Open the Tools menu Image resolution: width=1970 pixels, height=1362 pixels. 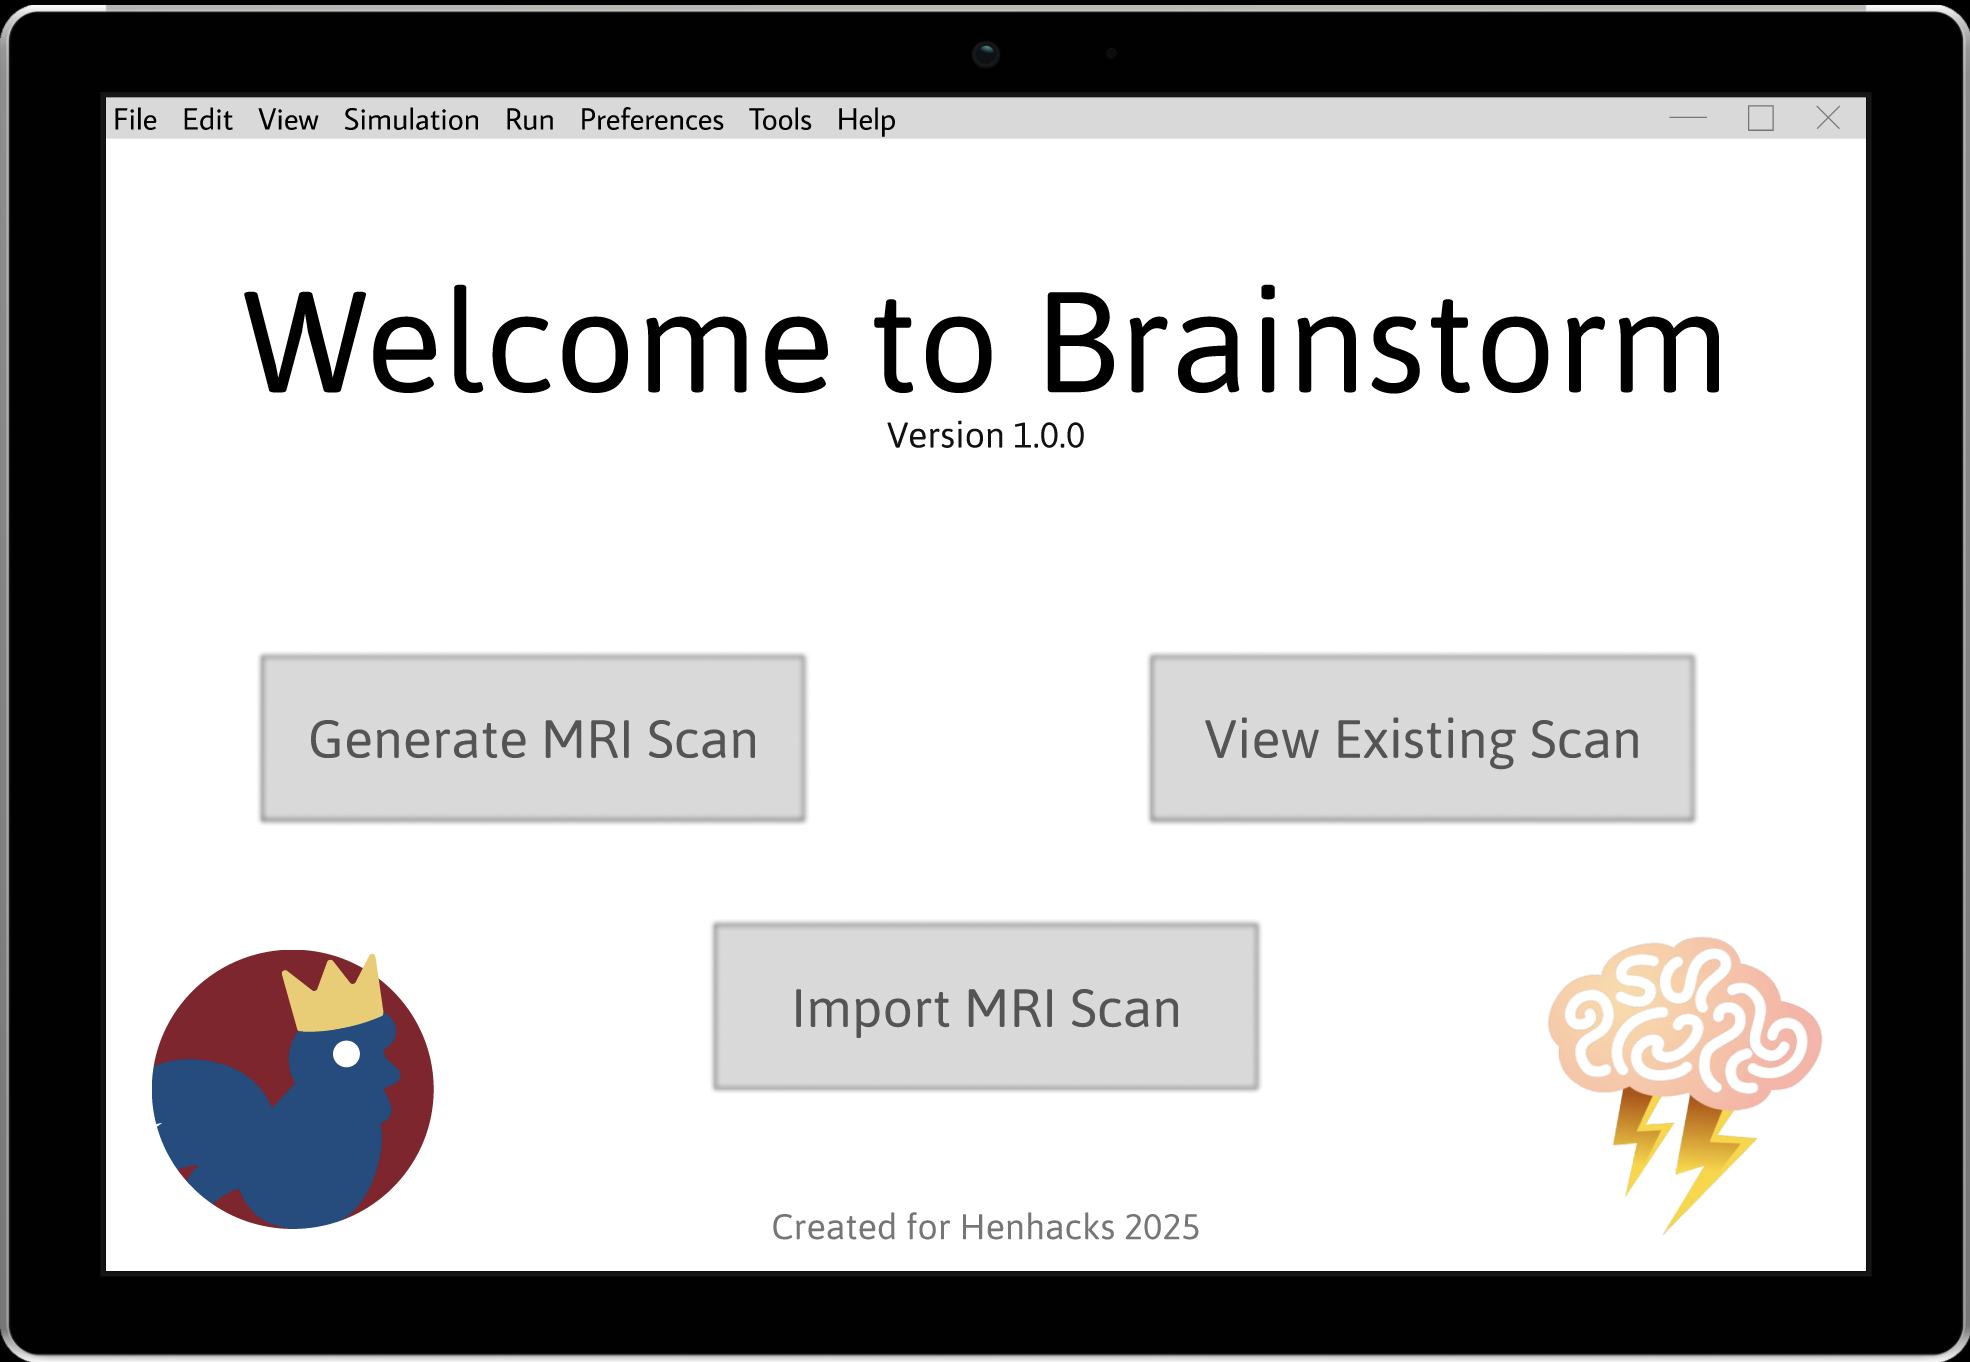pyautogui.click(x=780, y=120)
